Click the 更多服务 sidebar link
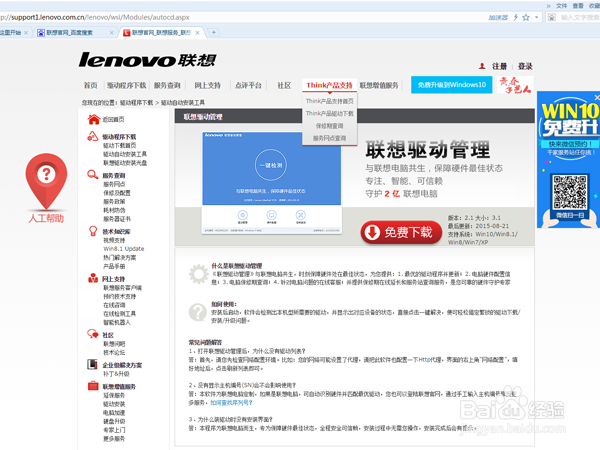The height and width of the screenshot is (450, 600). pos(114,439)
